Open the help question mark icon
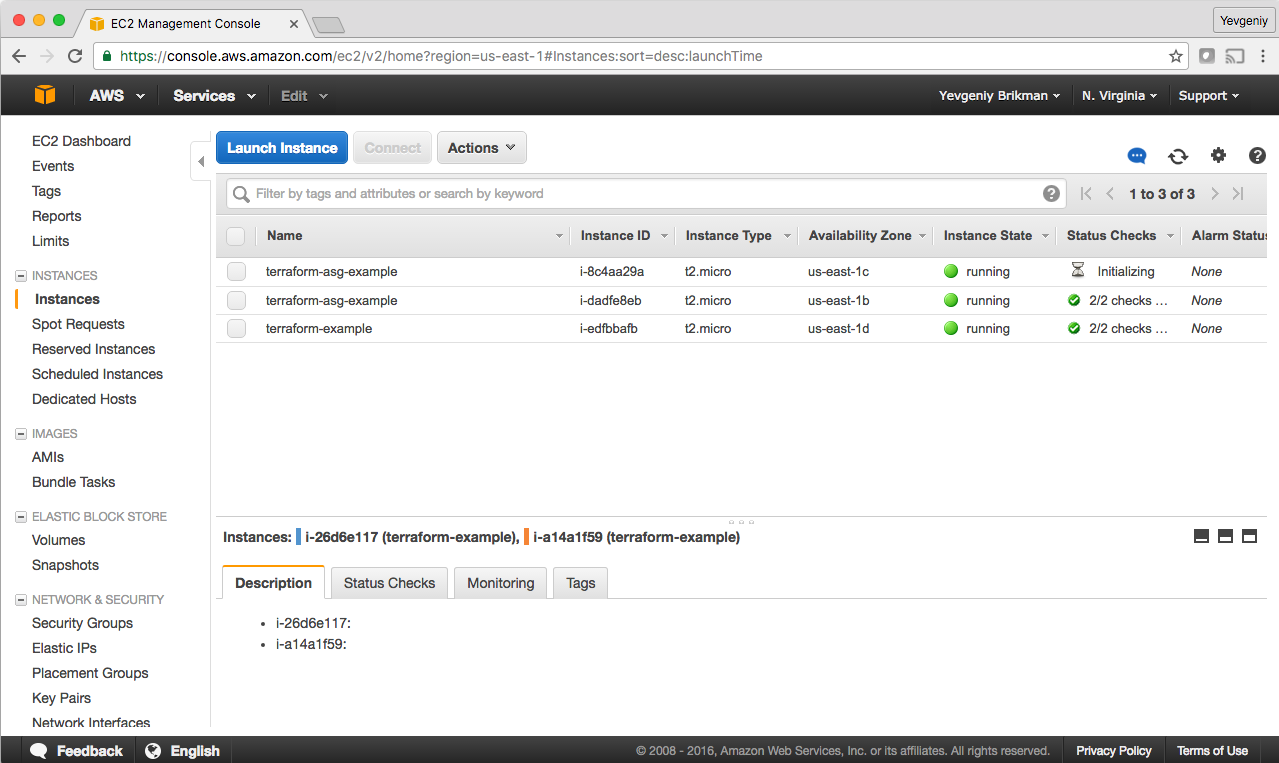 tap(1257, 156)
